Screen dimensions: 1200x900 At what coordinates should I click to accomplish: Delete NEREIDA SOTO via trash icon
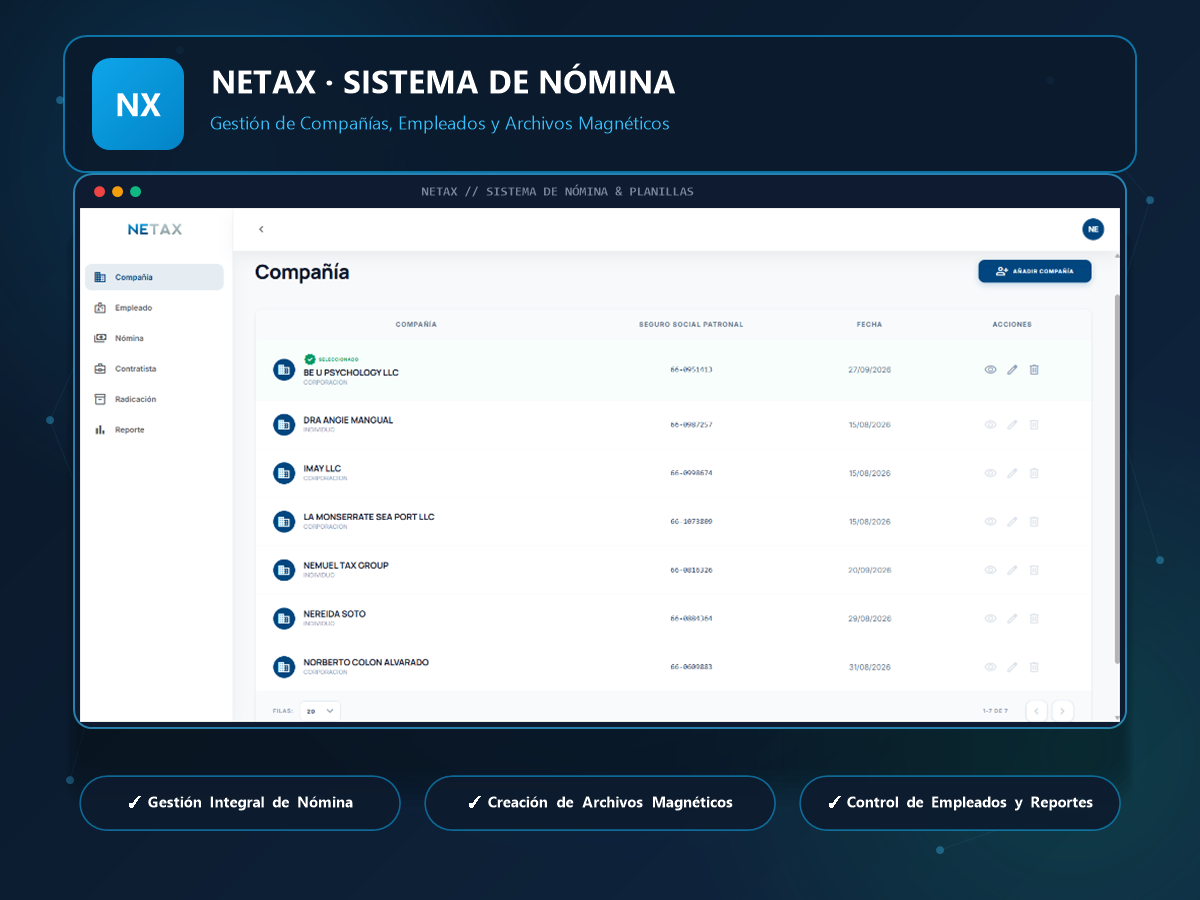pos(1034,619)
